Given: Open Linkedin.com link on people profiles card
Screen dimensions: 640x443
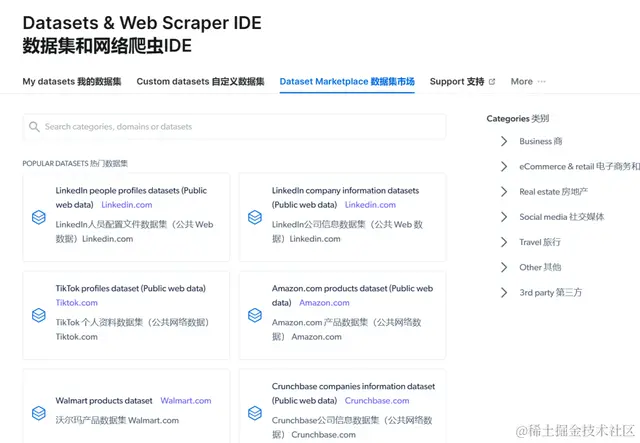Looking at the screenshot, I should point(127,205).
